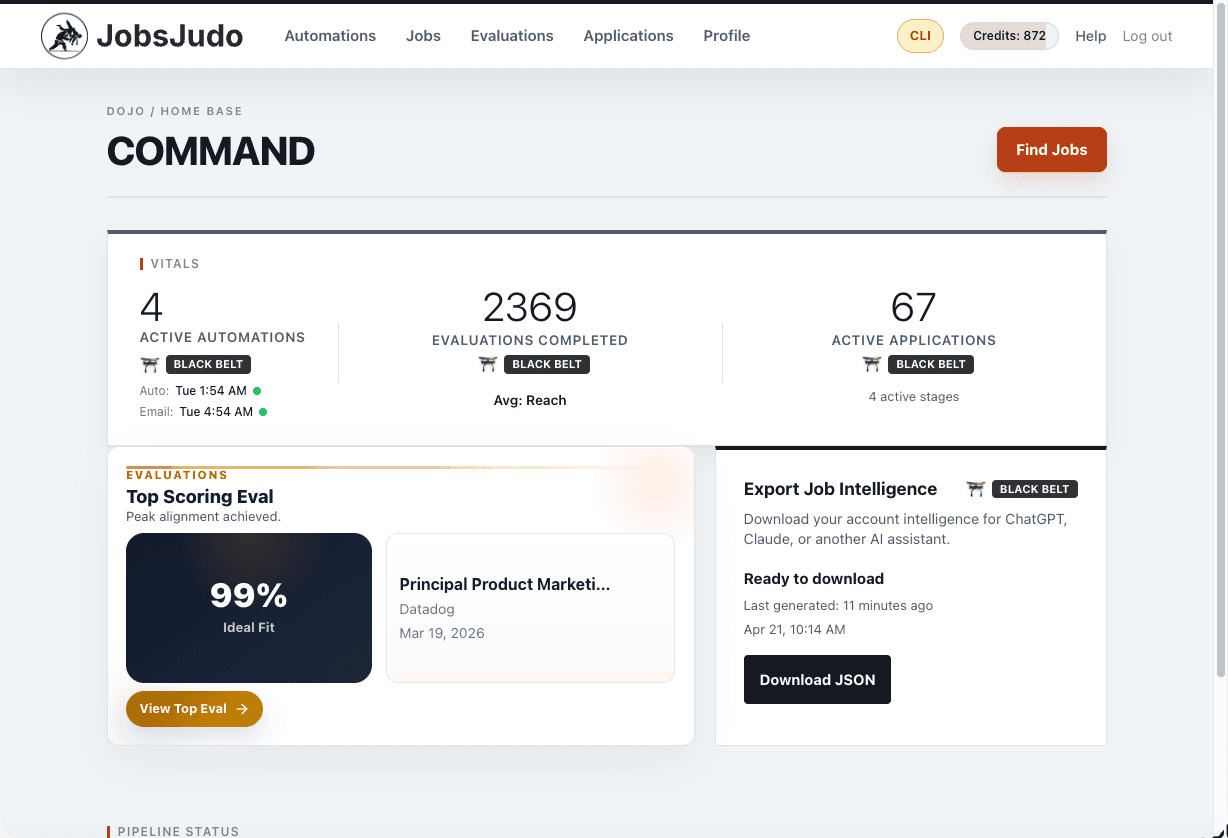The image size is (1228, 838).
Task: Click 'Last generated: 11 minutes ago' text
Action: point(838,606)
